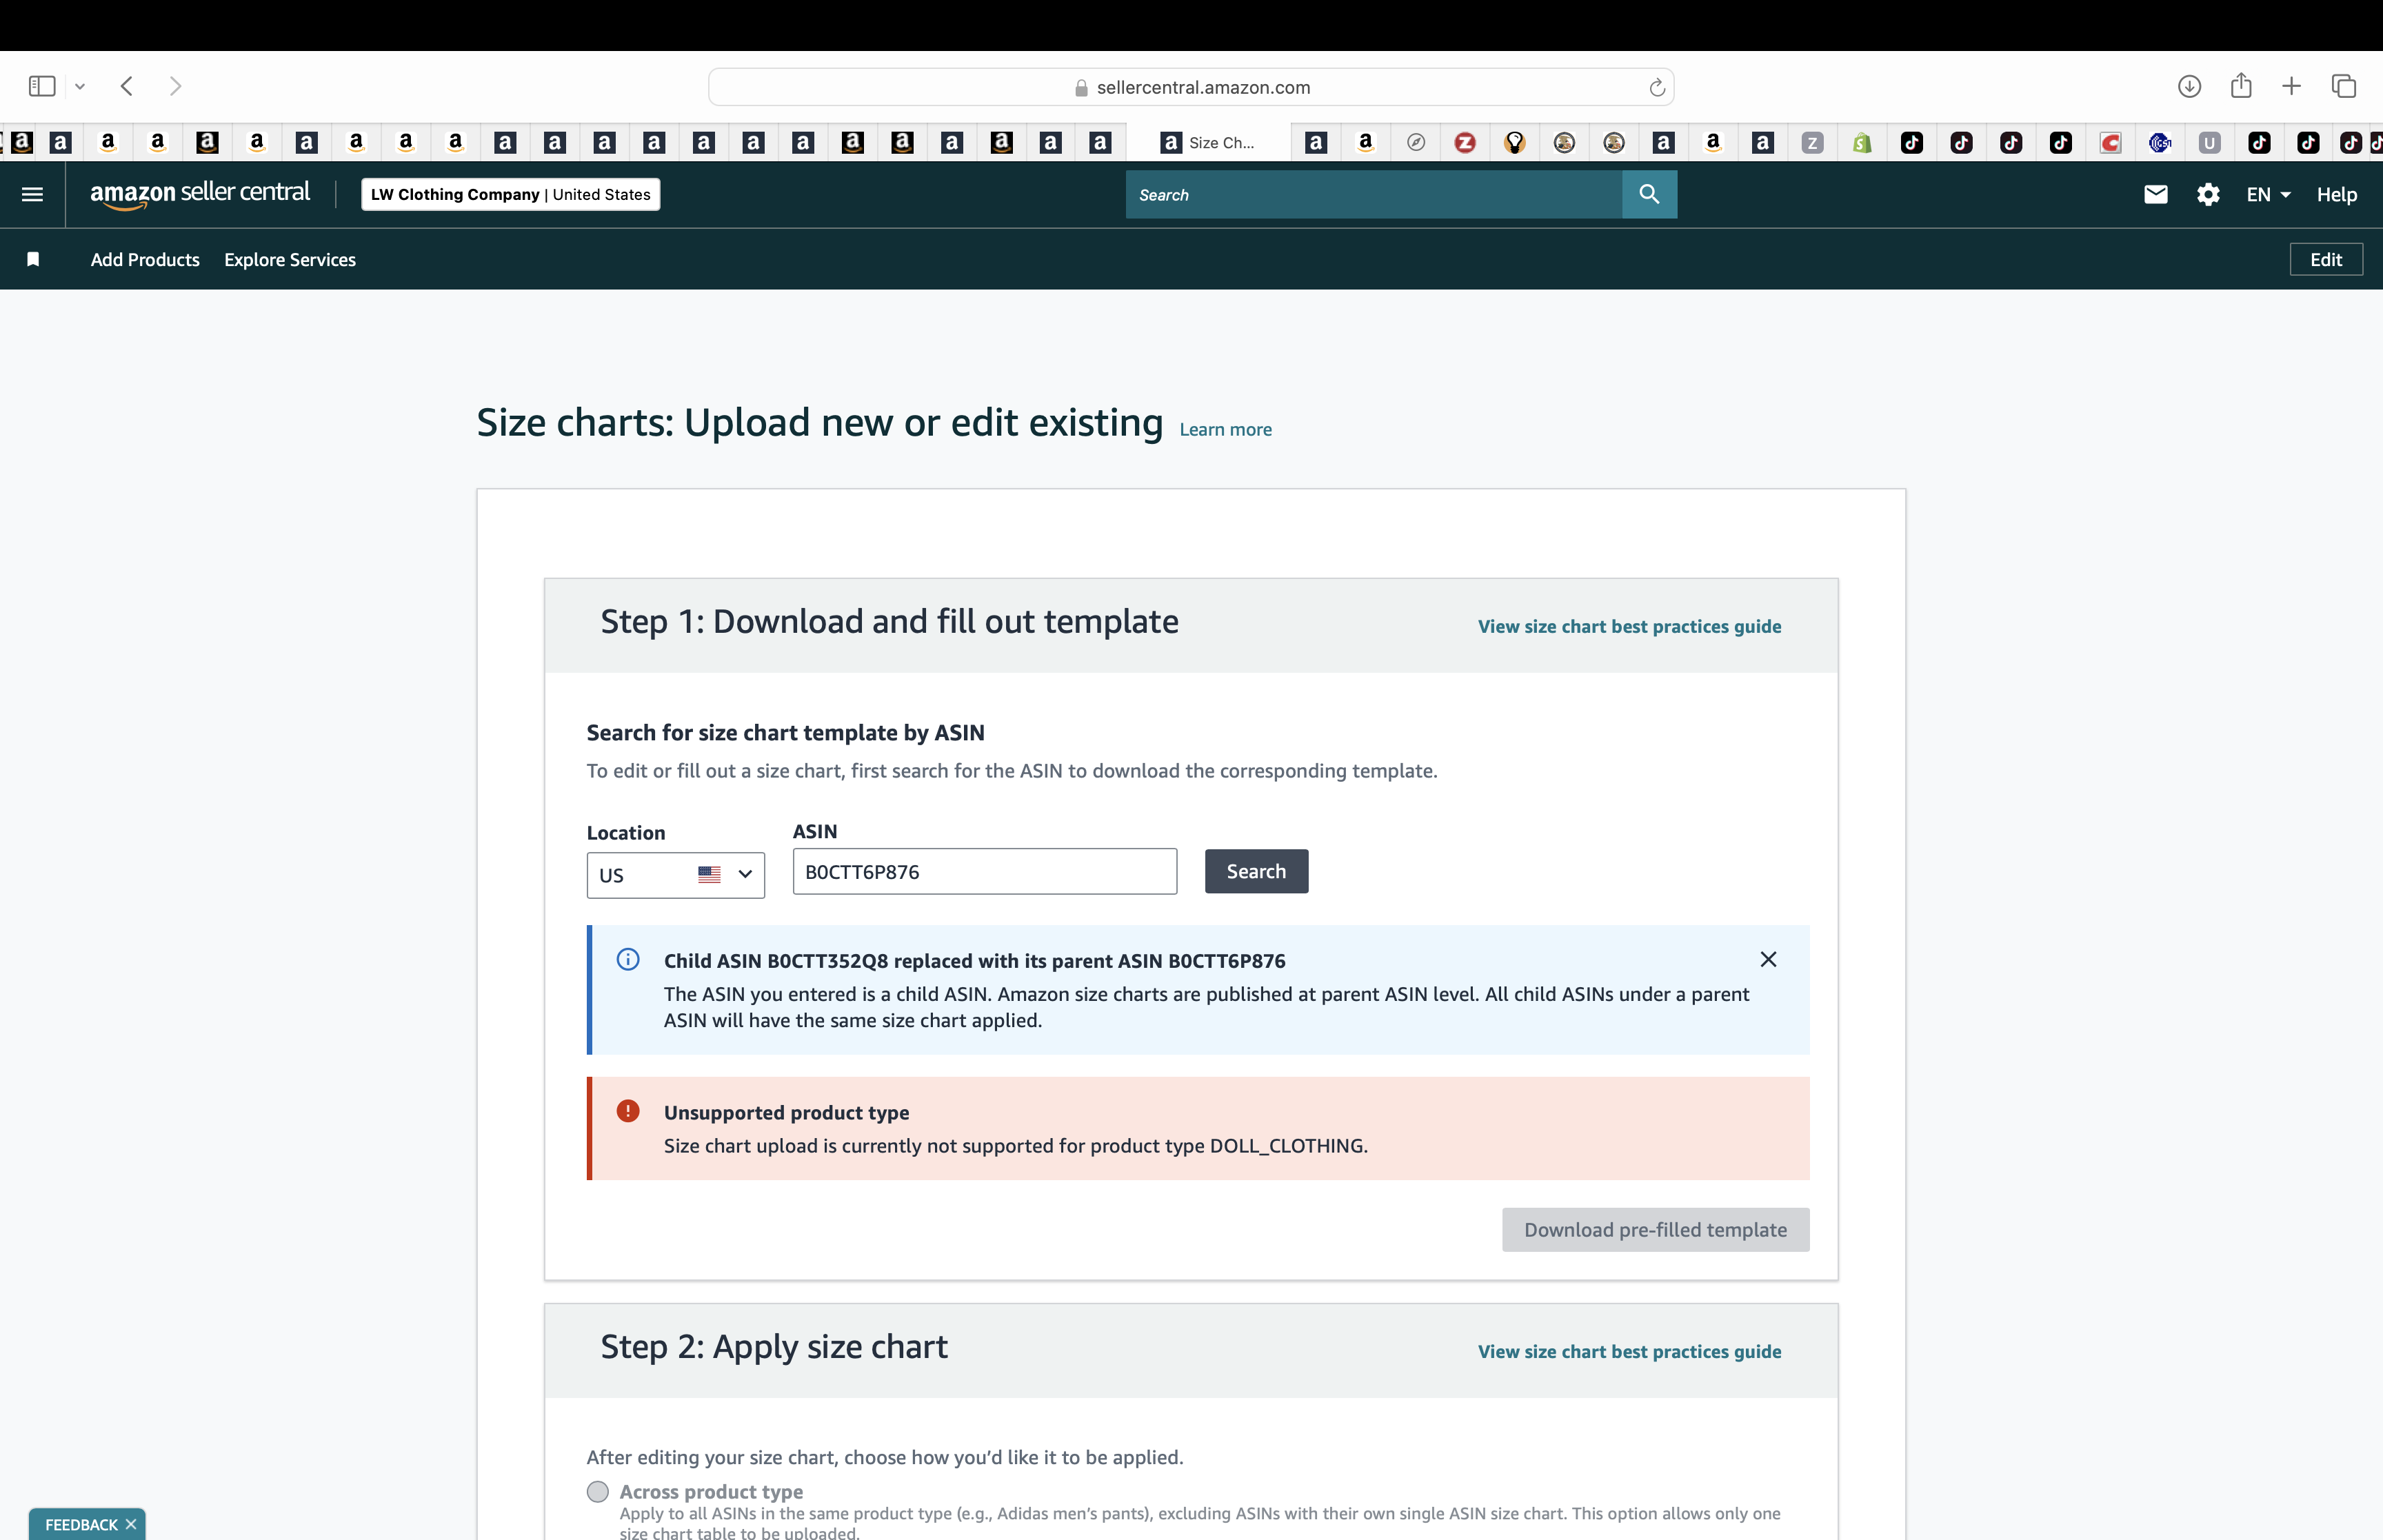Image resolution: width=2383 pixels, height=1540 pixels.
Task: Open the LW Clothing Company account switcher
Action: click(510, 194)
